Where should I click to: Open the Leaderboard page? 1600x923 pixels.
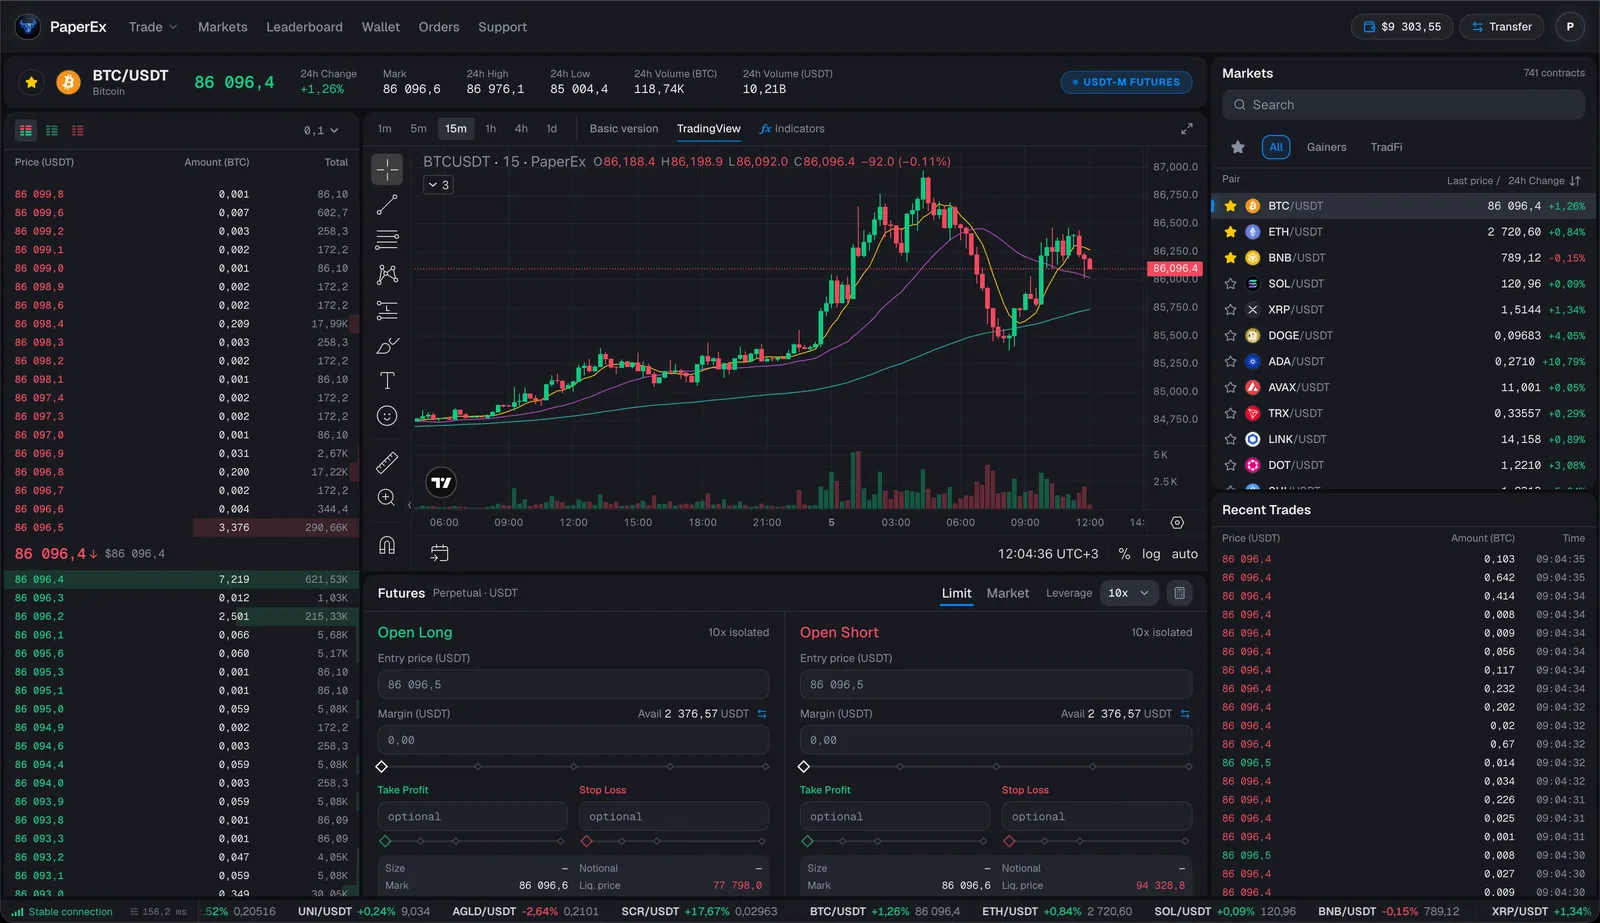[304, 27]
